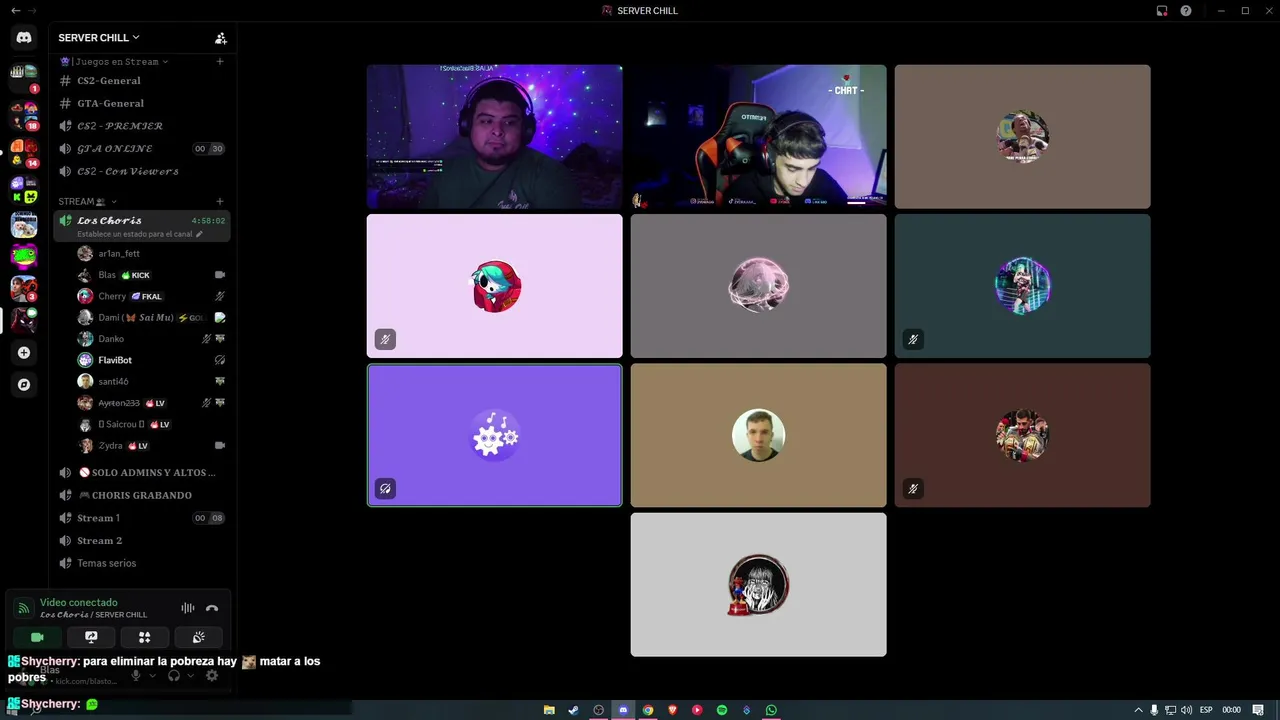This screenshot has width=1280, height=720.
Task: Open microphone input options chevron
Action: click(x=152, y=676)
